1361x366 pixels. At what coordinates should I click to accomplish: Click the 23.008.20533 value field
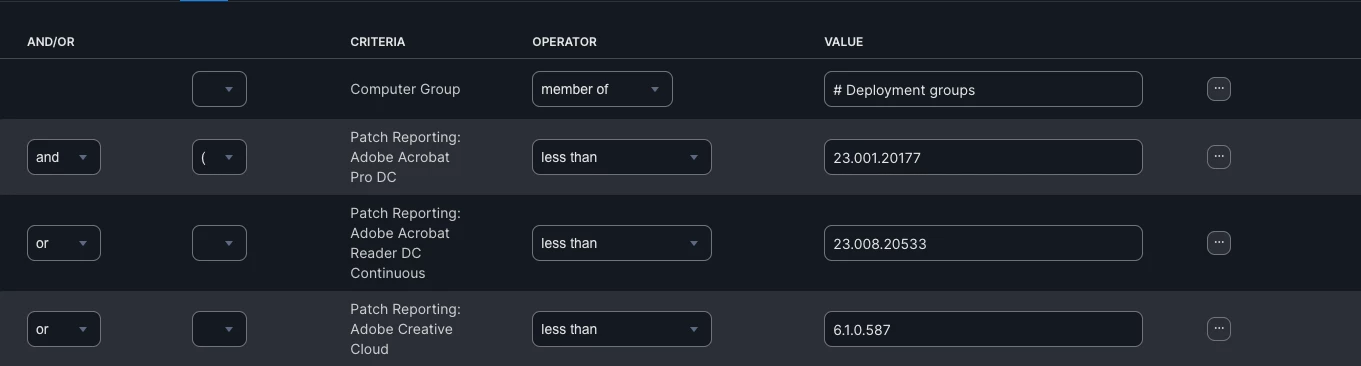pyautogui.click(x=983, y=243)
